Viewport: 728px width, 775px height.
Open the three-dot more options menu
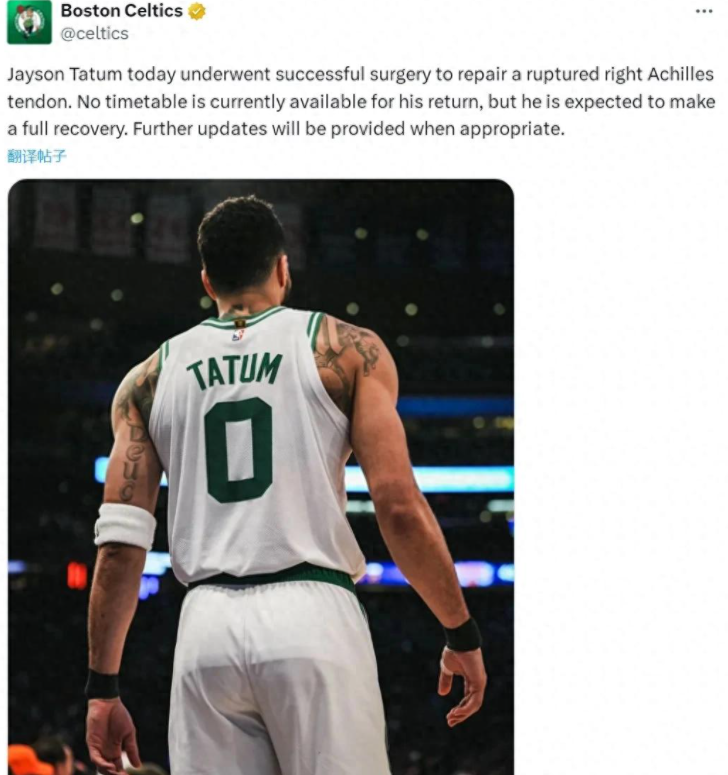point(704,11)
